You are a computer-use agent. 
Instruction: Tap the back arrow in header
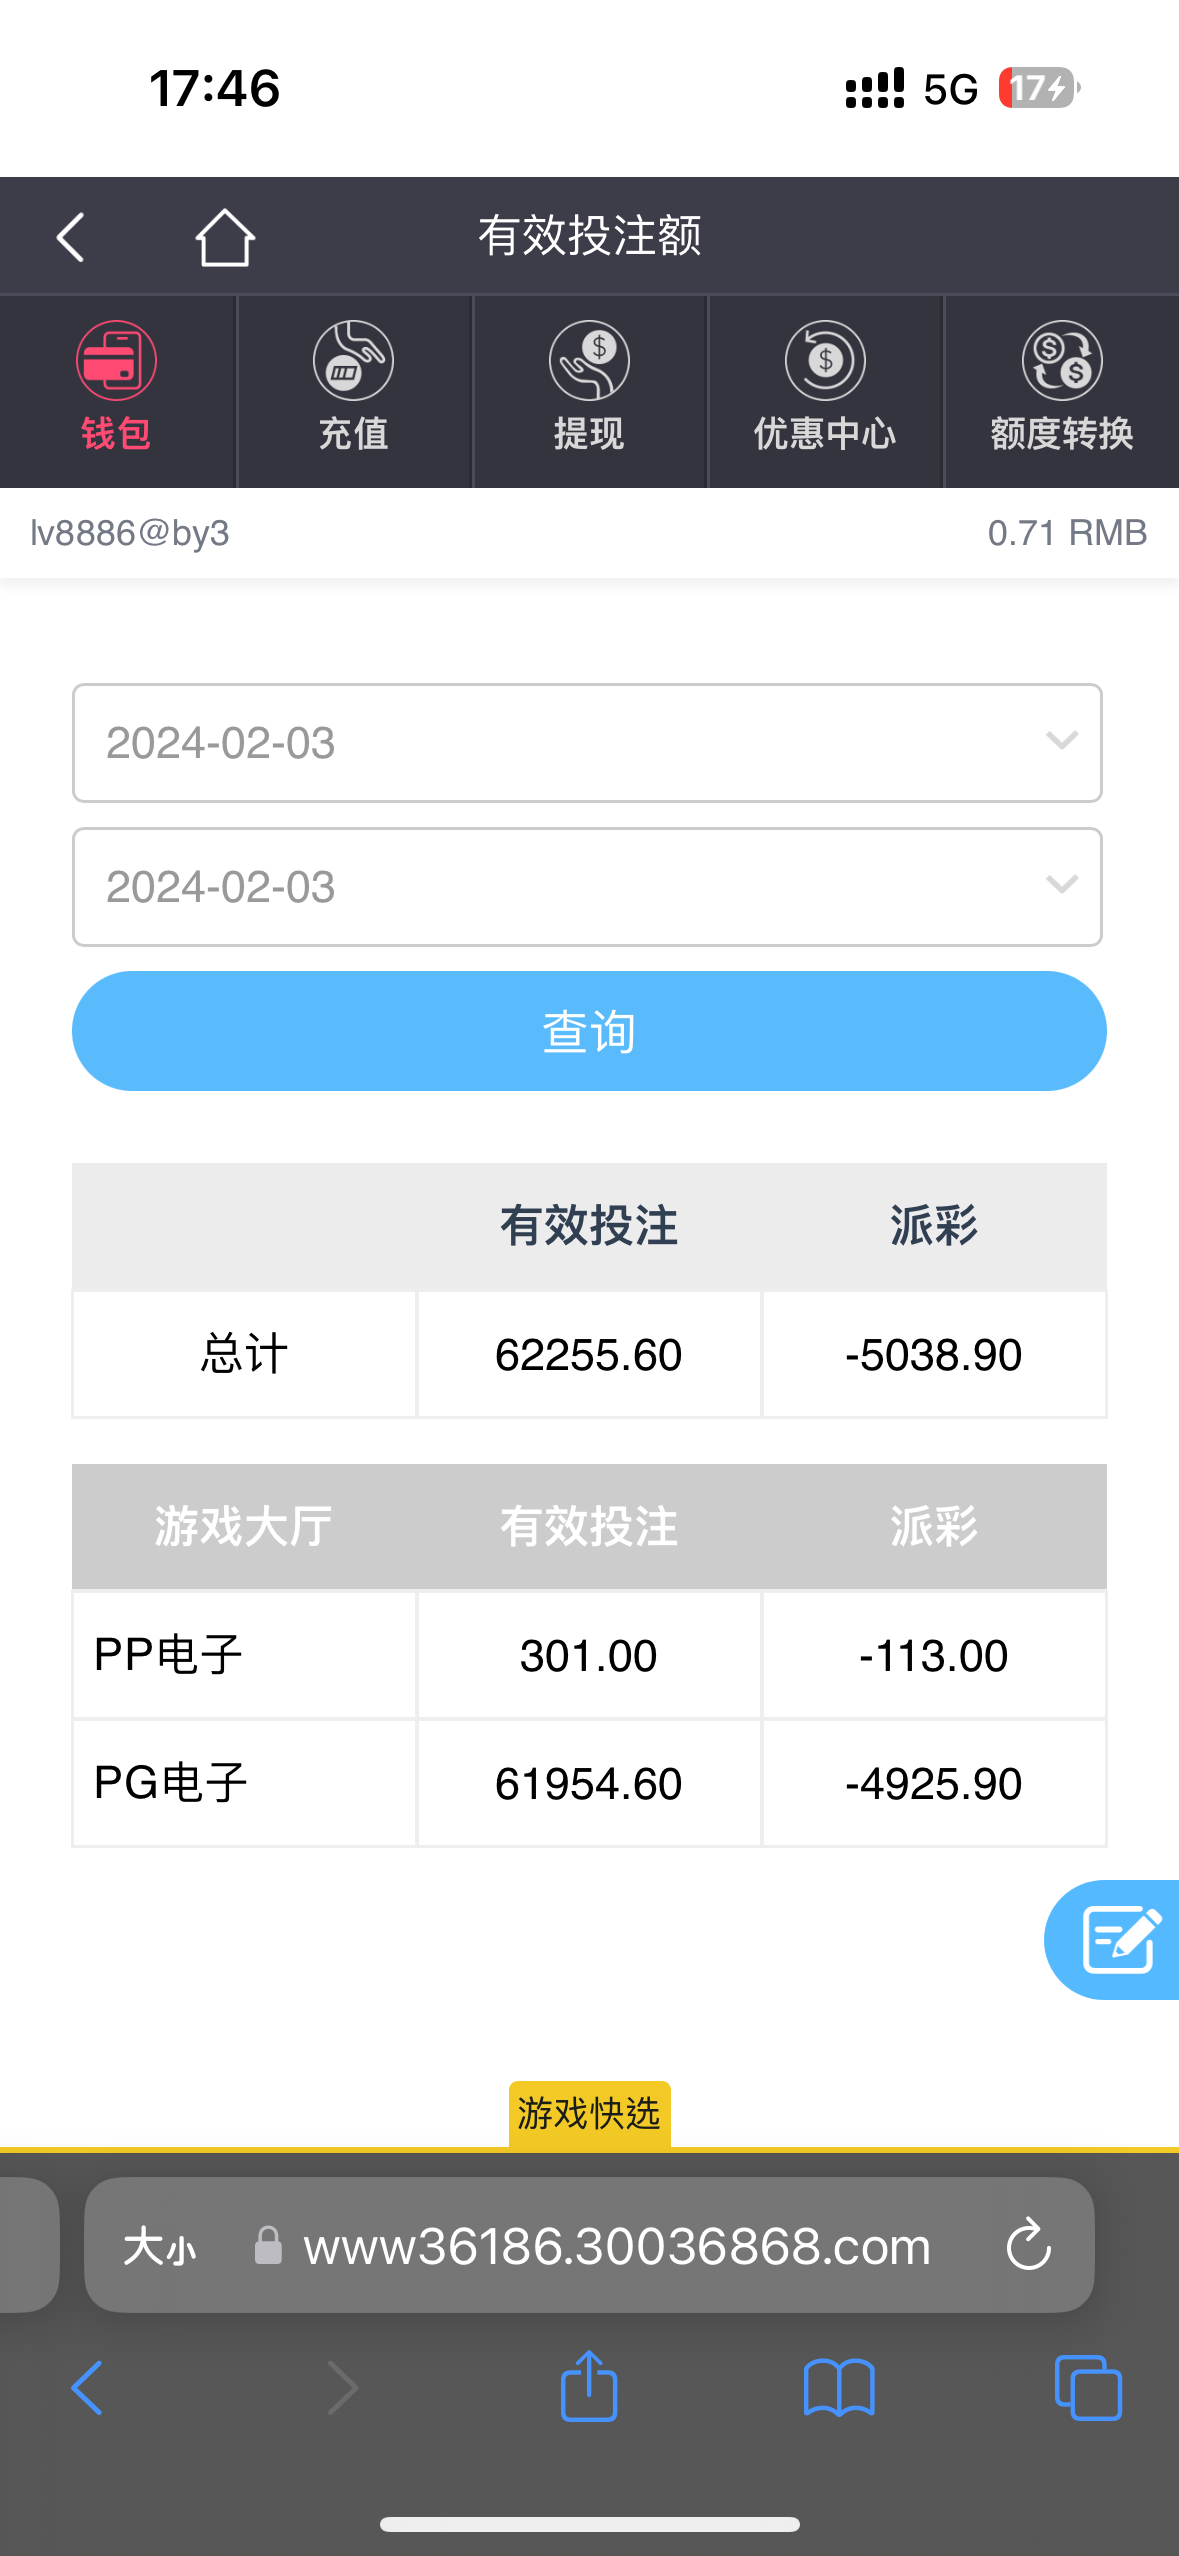(x=71, y=238)
